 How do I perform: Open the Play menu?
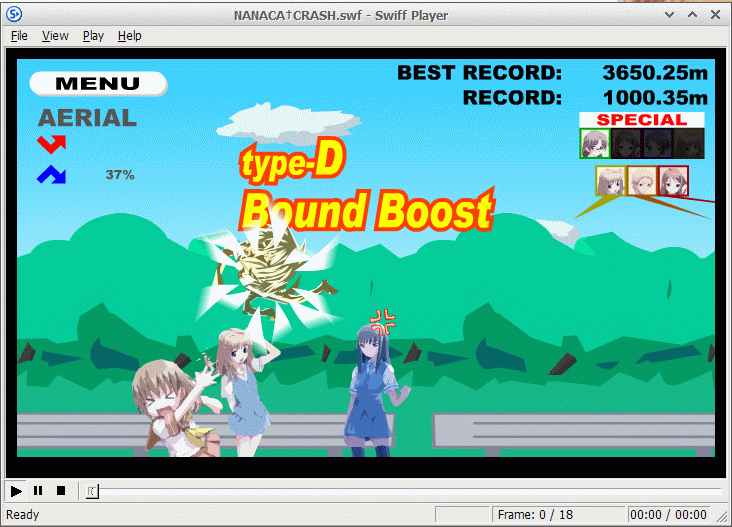(x=93, y=36)
